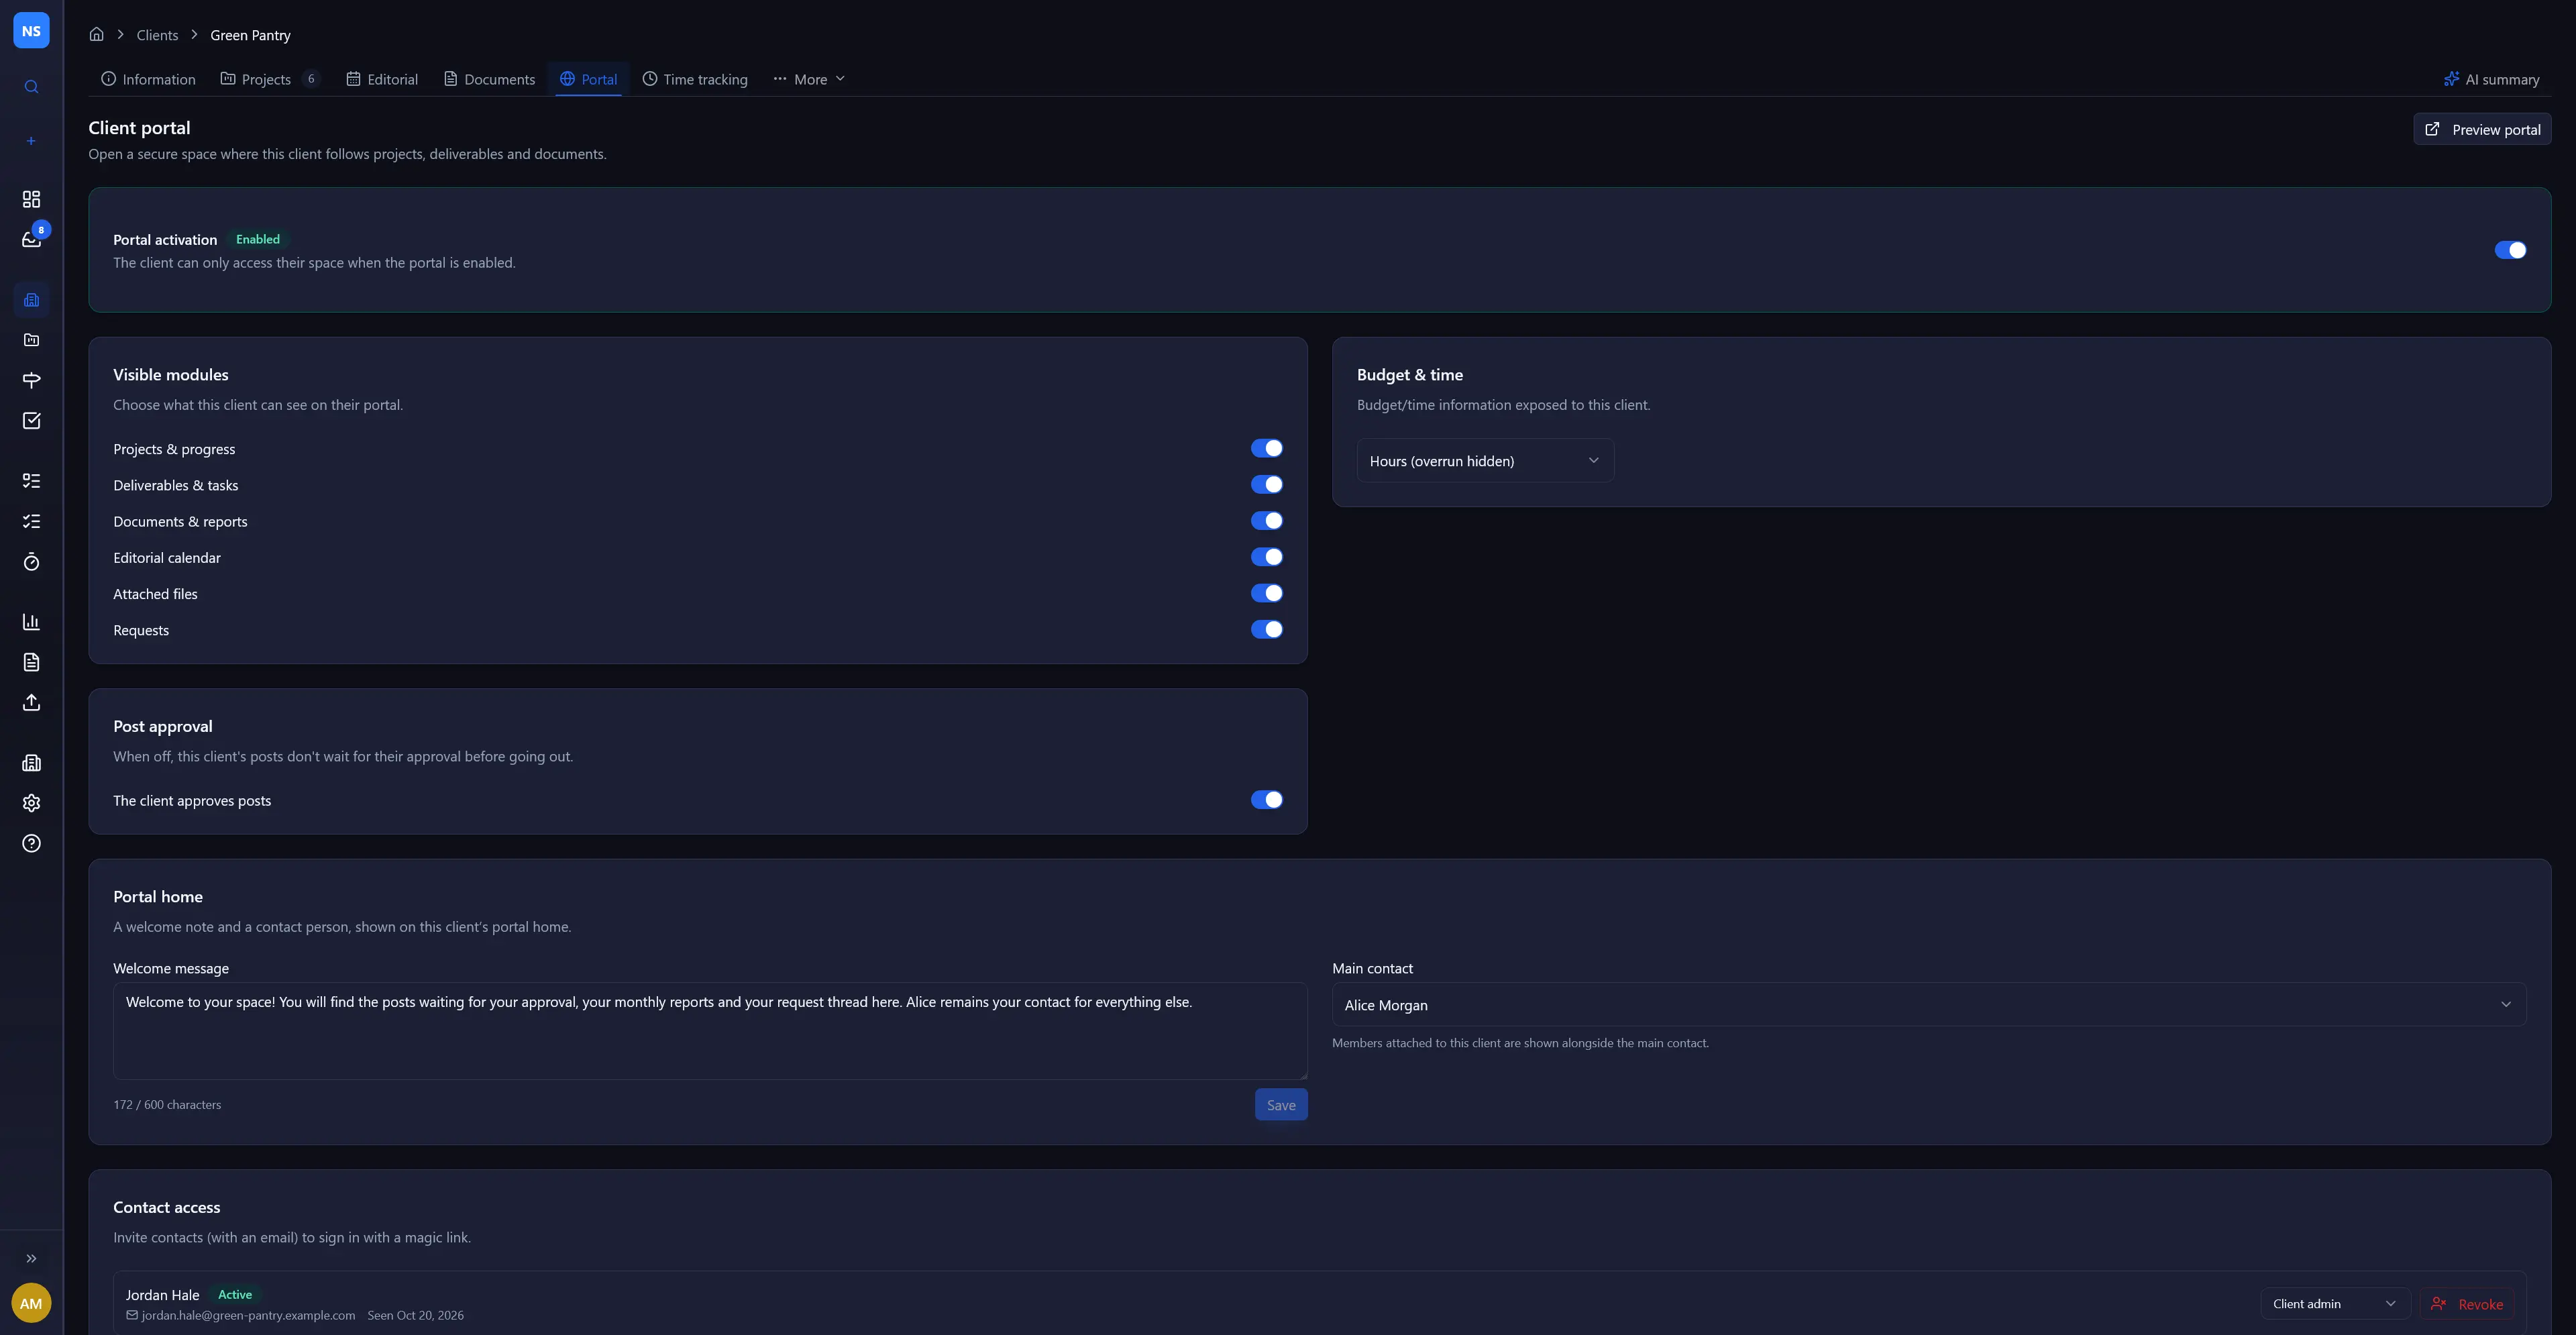Revoke Jordan Hale's access

pyautogui.click(x=2466, y=1303)
